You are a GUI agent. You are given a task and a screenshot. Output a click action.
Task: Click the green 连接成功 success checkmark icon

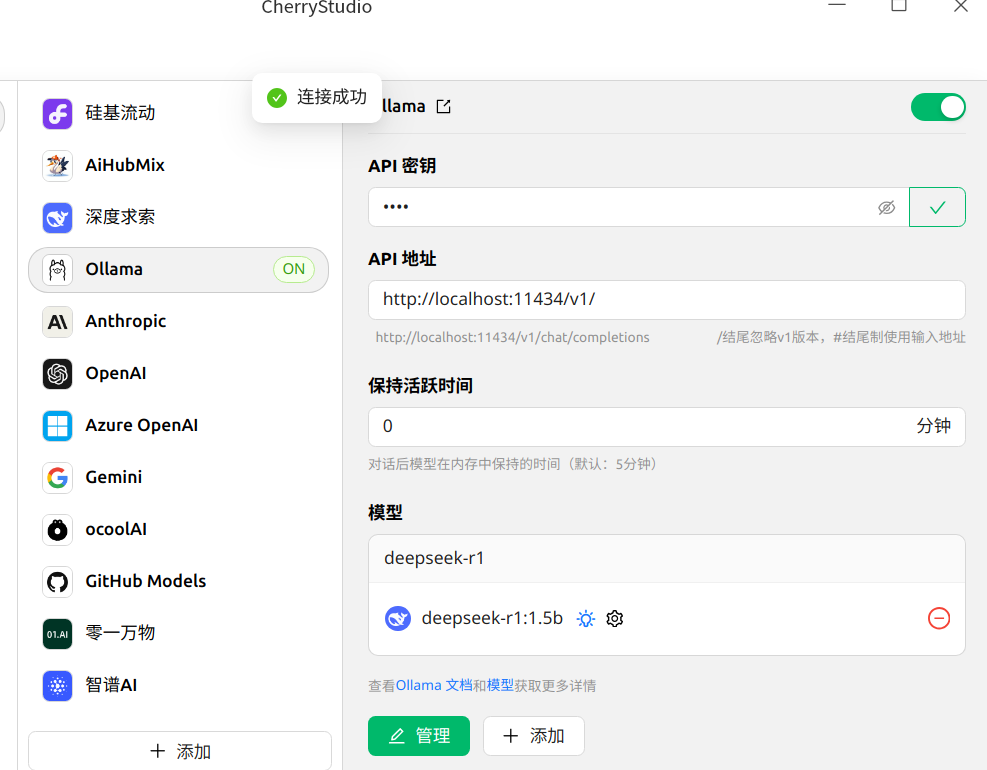point(277,98)
